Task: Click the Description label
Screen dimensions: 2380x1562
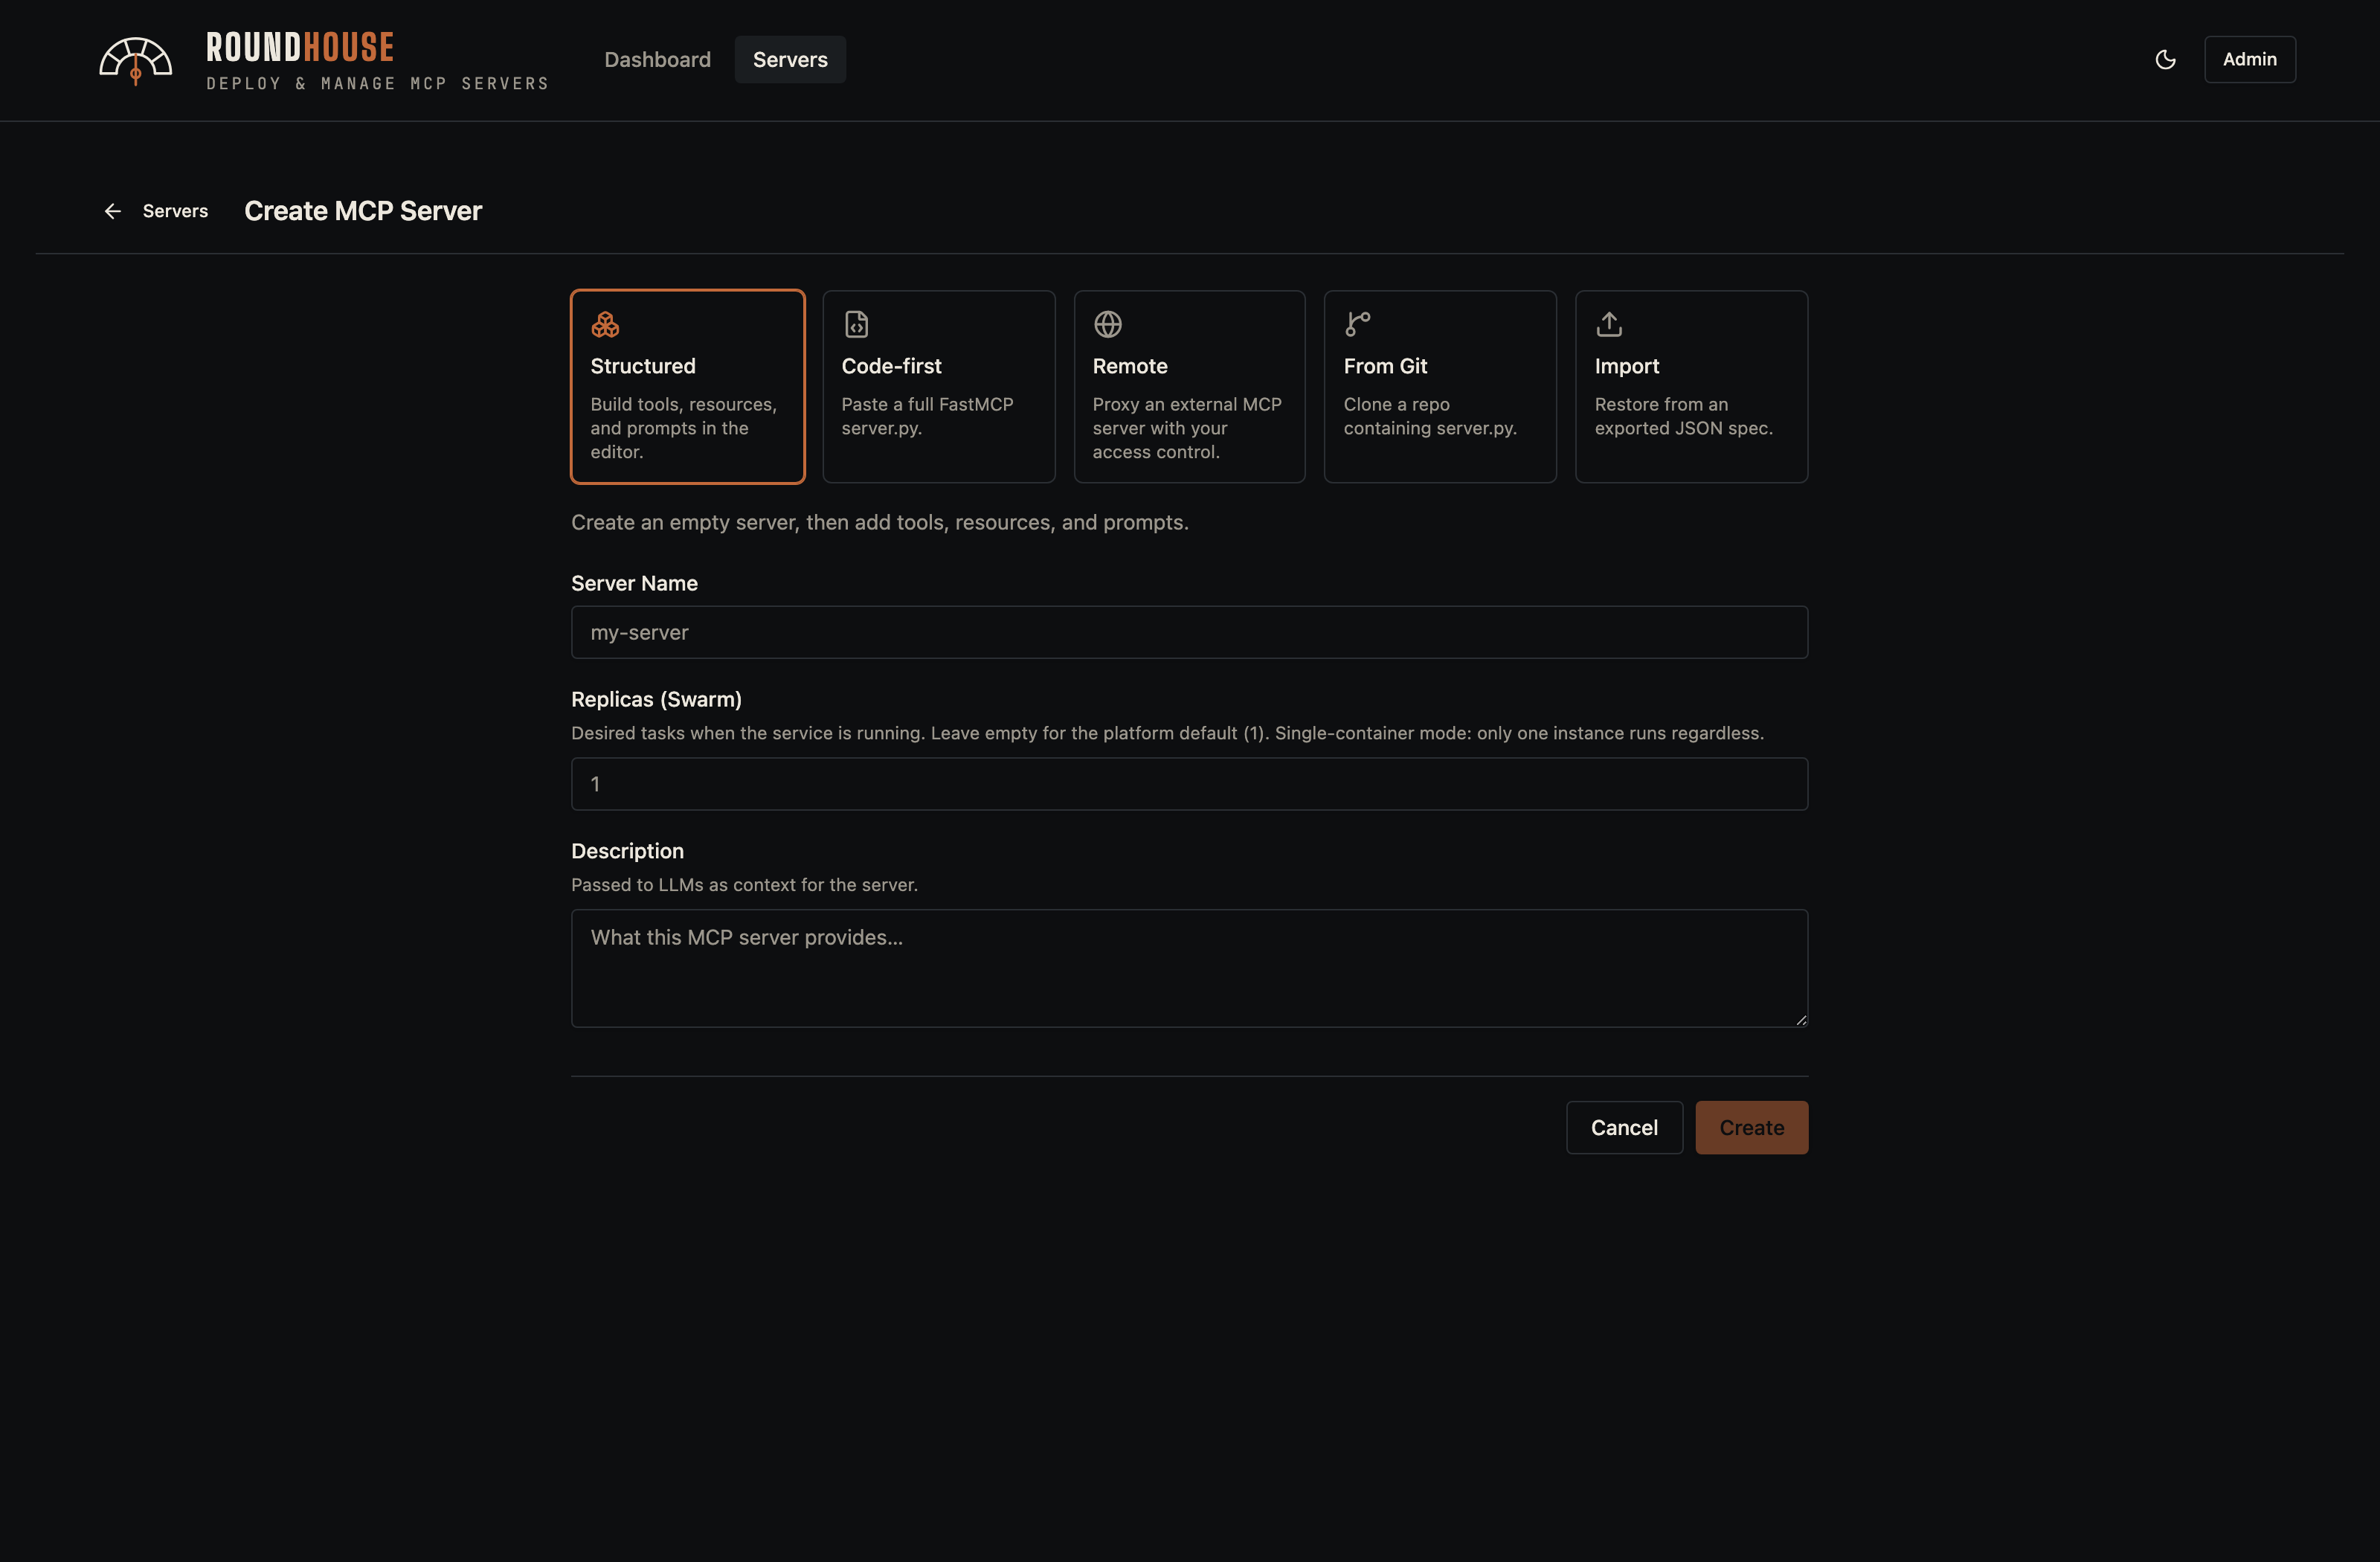Action: click(627, 851)
